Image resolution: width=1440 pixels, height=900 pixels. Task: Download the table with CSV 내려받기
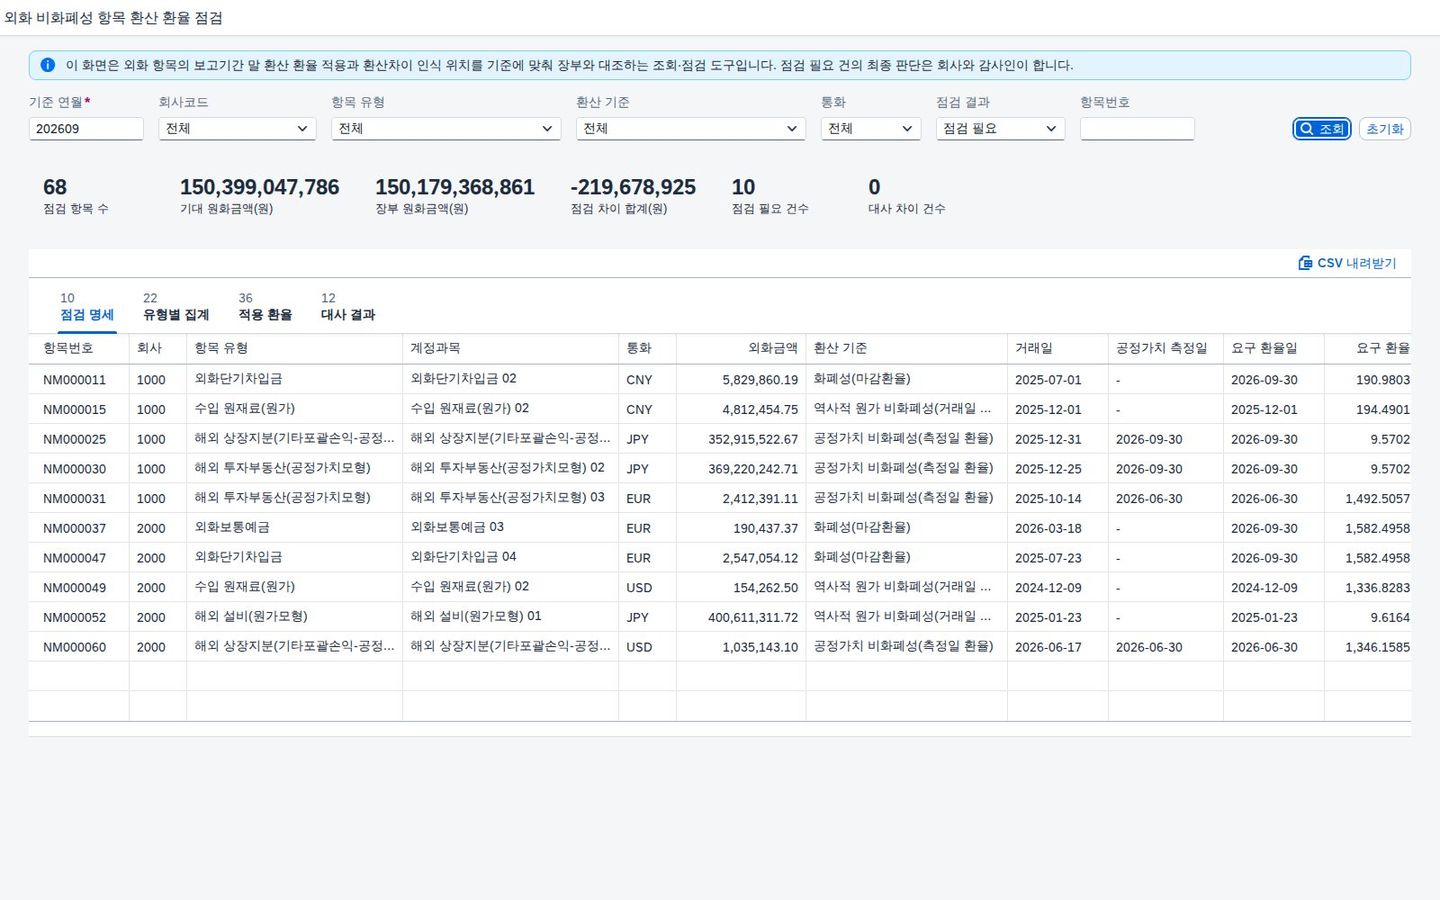(1347, 263)
